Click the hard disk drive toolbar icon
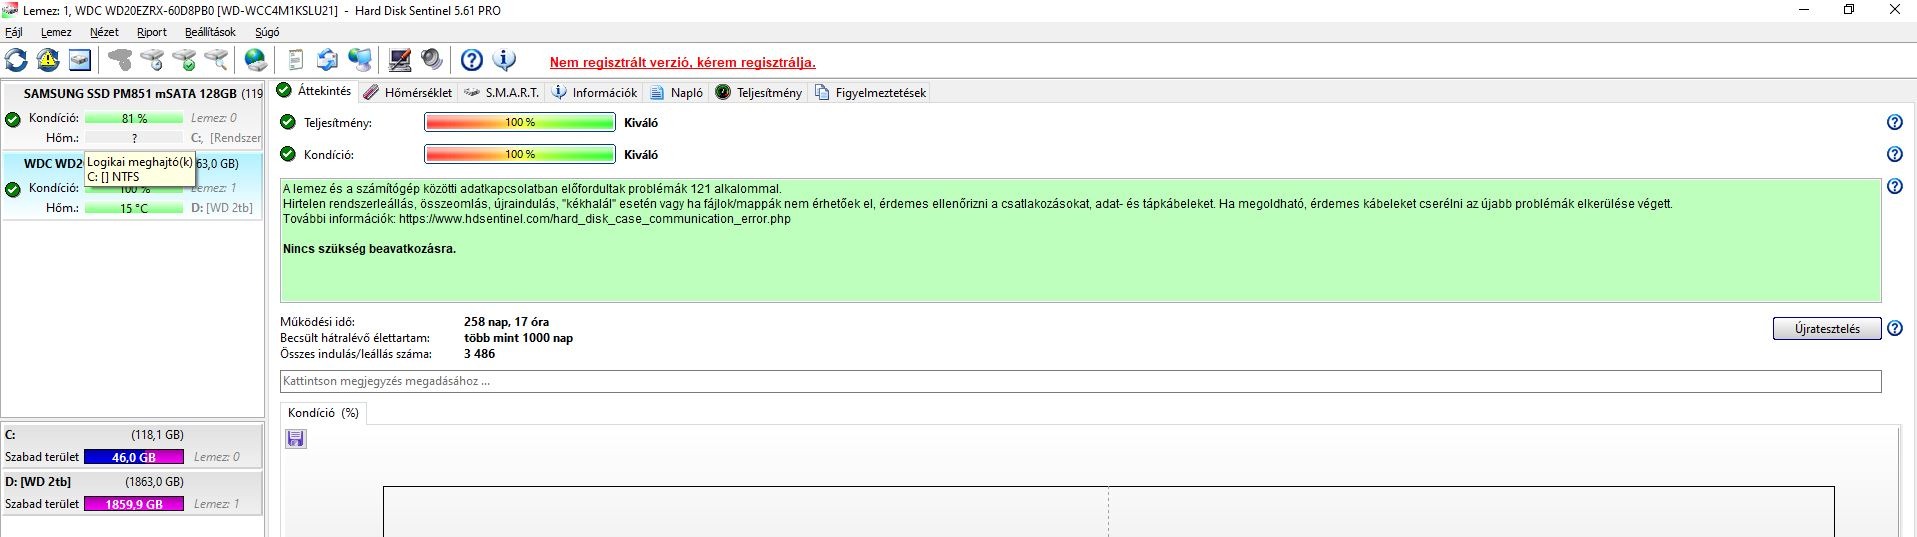Image resolution: width=1917 pixels, height=537 pixels. pyautogui.click(x=80, y=60)
